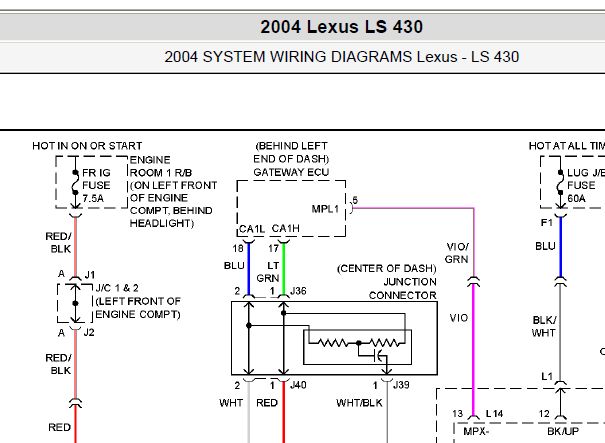Click "RED/BLK" label below connector J2
This screenshot has height=443, width=605.
coord(58,364)
